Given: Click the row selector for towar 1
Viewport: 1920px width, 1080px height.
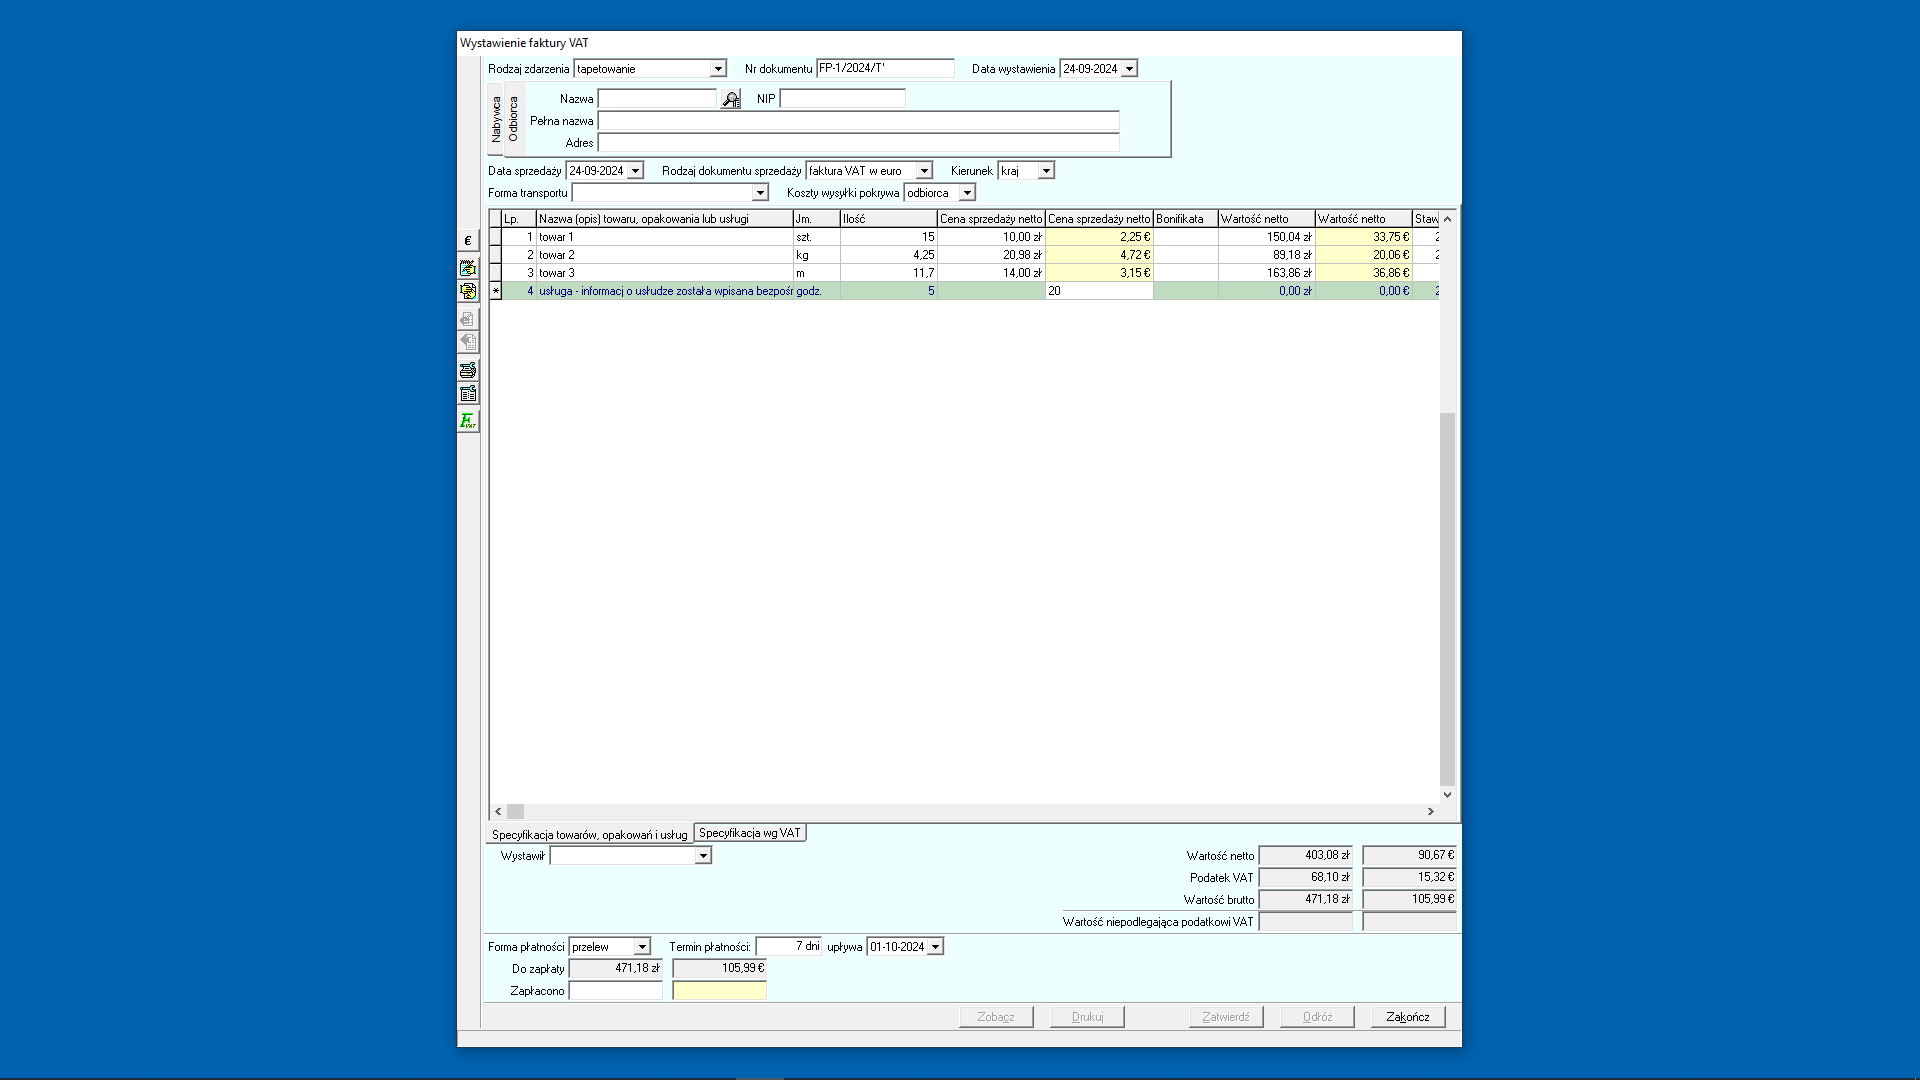Looking at the screenshot, I should 496,237.
